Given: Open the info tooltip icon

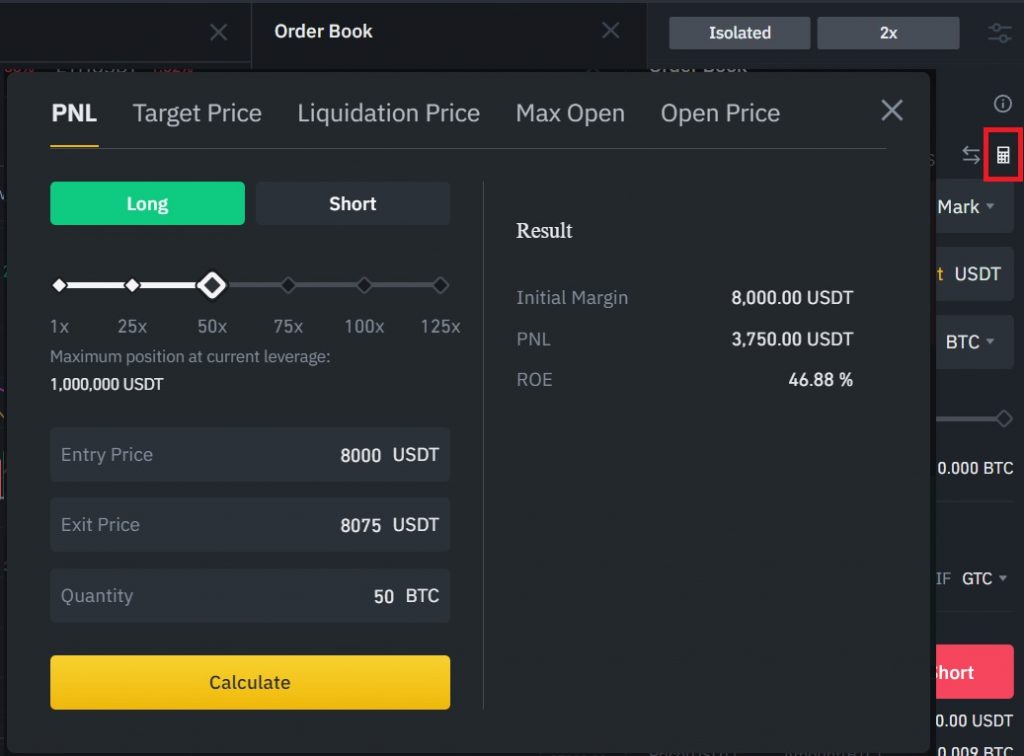Looking at the screenshot, I should 1002,103.
